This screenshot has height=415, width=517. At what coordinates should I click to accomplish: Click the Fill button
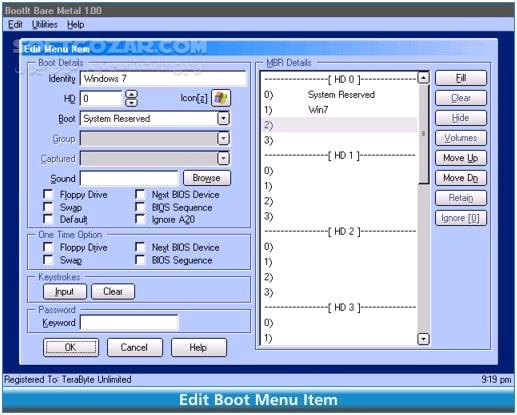click(461, 78)
